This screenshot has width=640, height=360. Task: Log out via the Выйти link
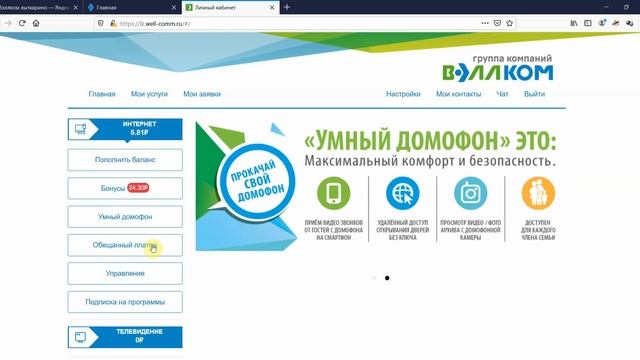(534, 94)
